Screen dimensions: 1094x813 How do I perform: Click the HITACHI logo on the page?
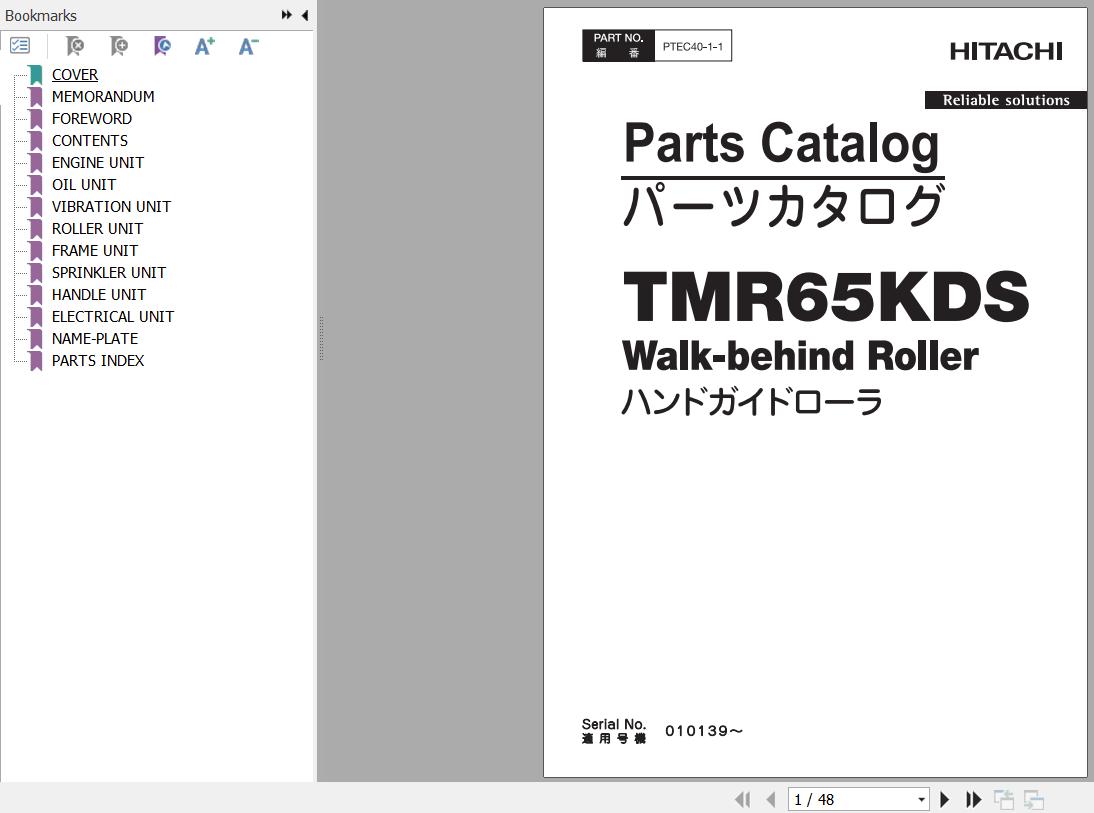tap(1006, 51)
